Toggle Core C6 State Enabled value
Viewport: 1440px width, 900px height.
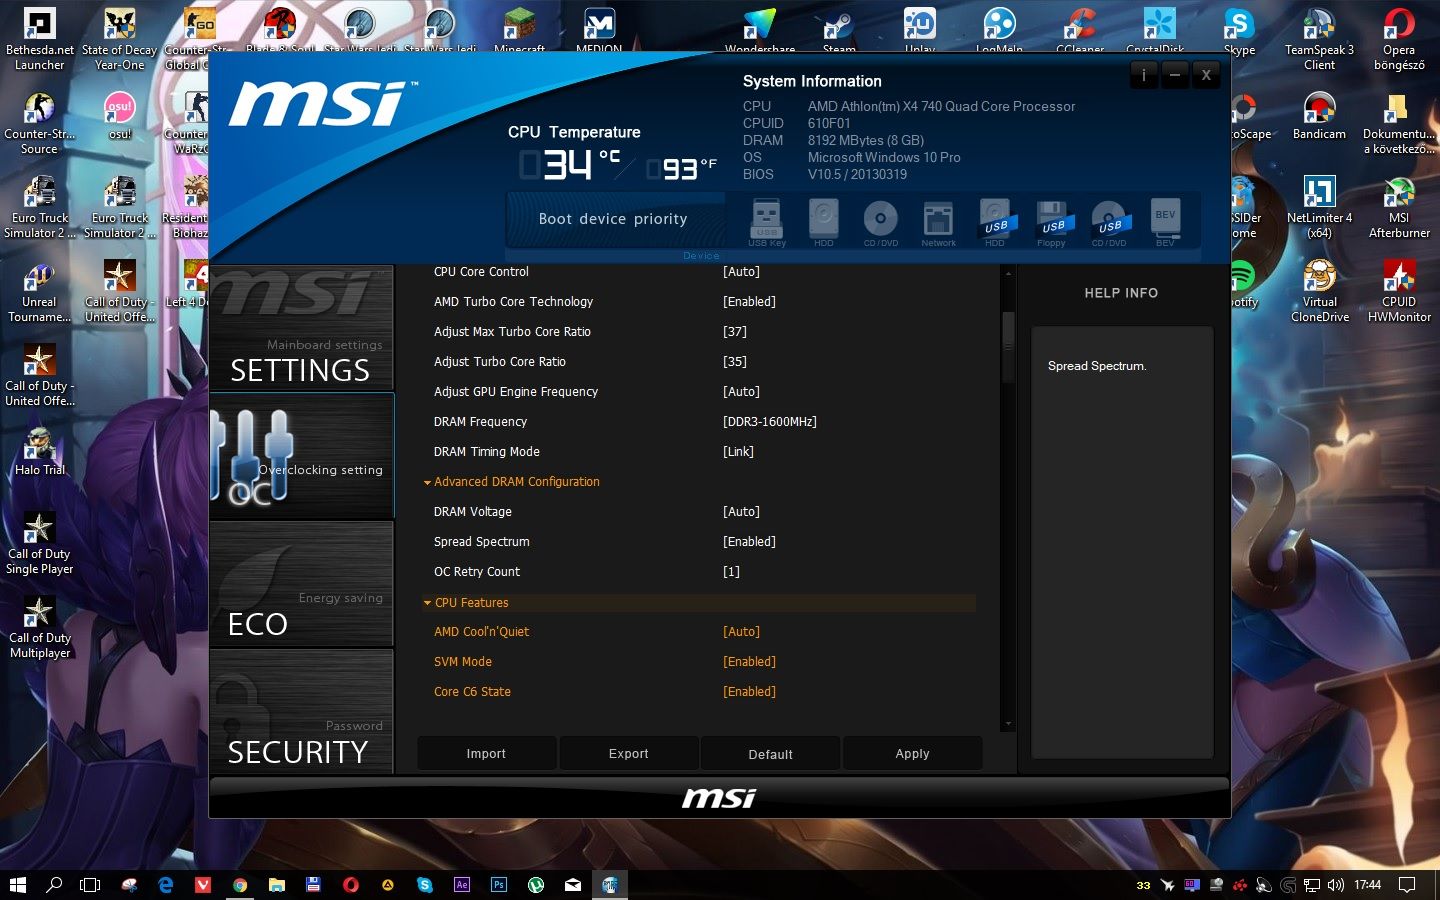click(x=749, y=692)
